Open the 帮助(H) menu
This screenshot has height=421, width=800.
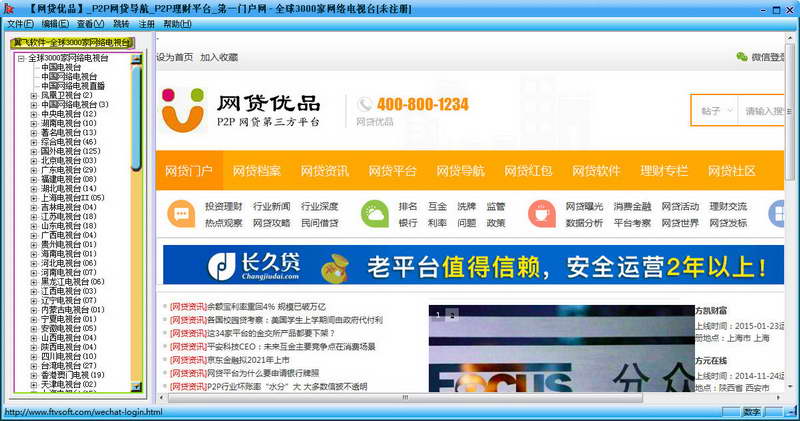tap(178, 24)
